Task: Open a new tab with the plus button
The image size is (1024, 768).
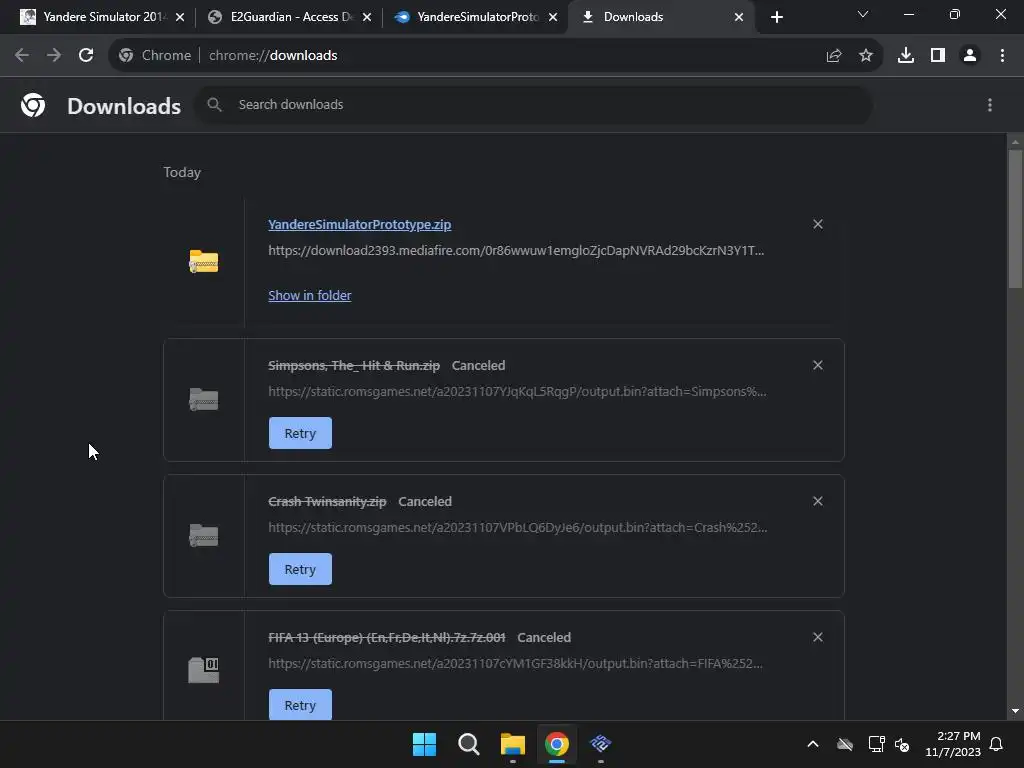Action: (x=776, y=17)
